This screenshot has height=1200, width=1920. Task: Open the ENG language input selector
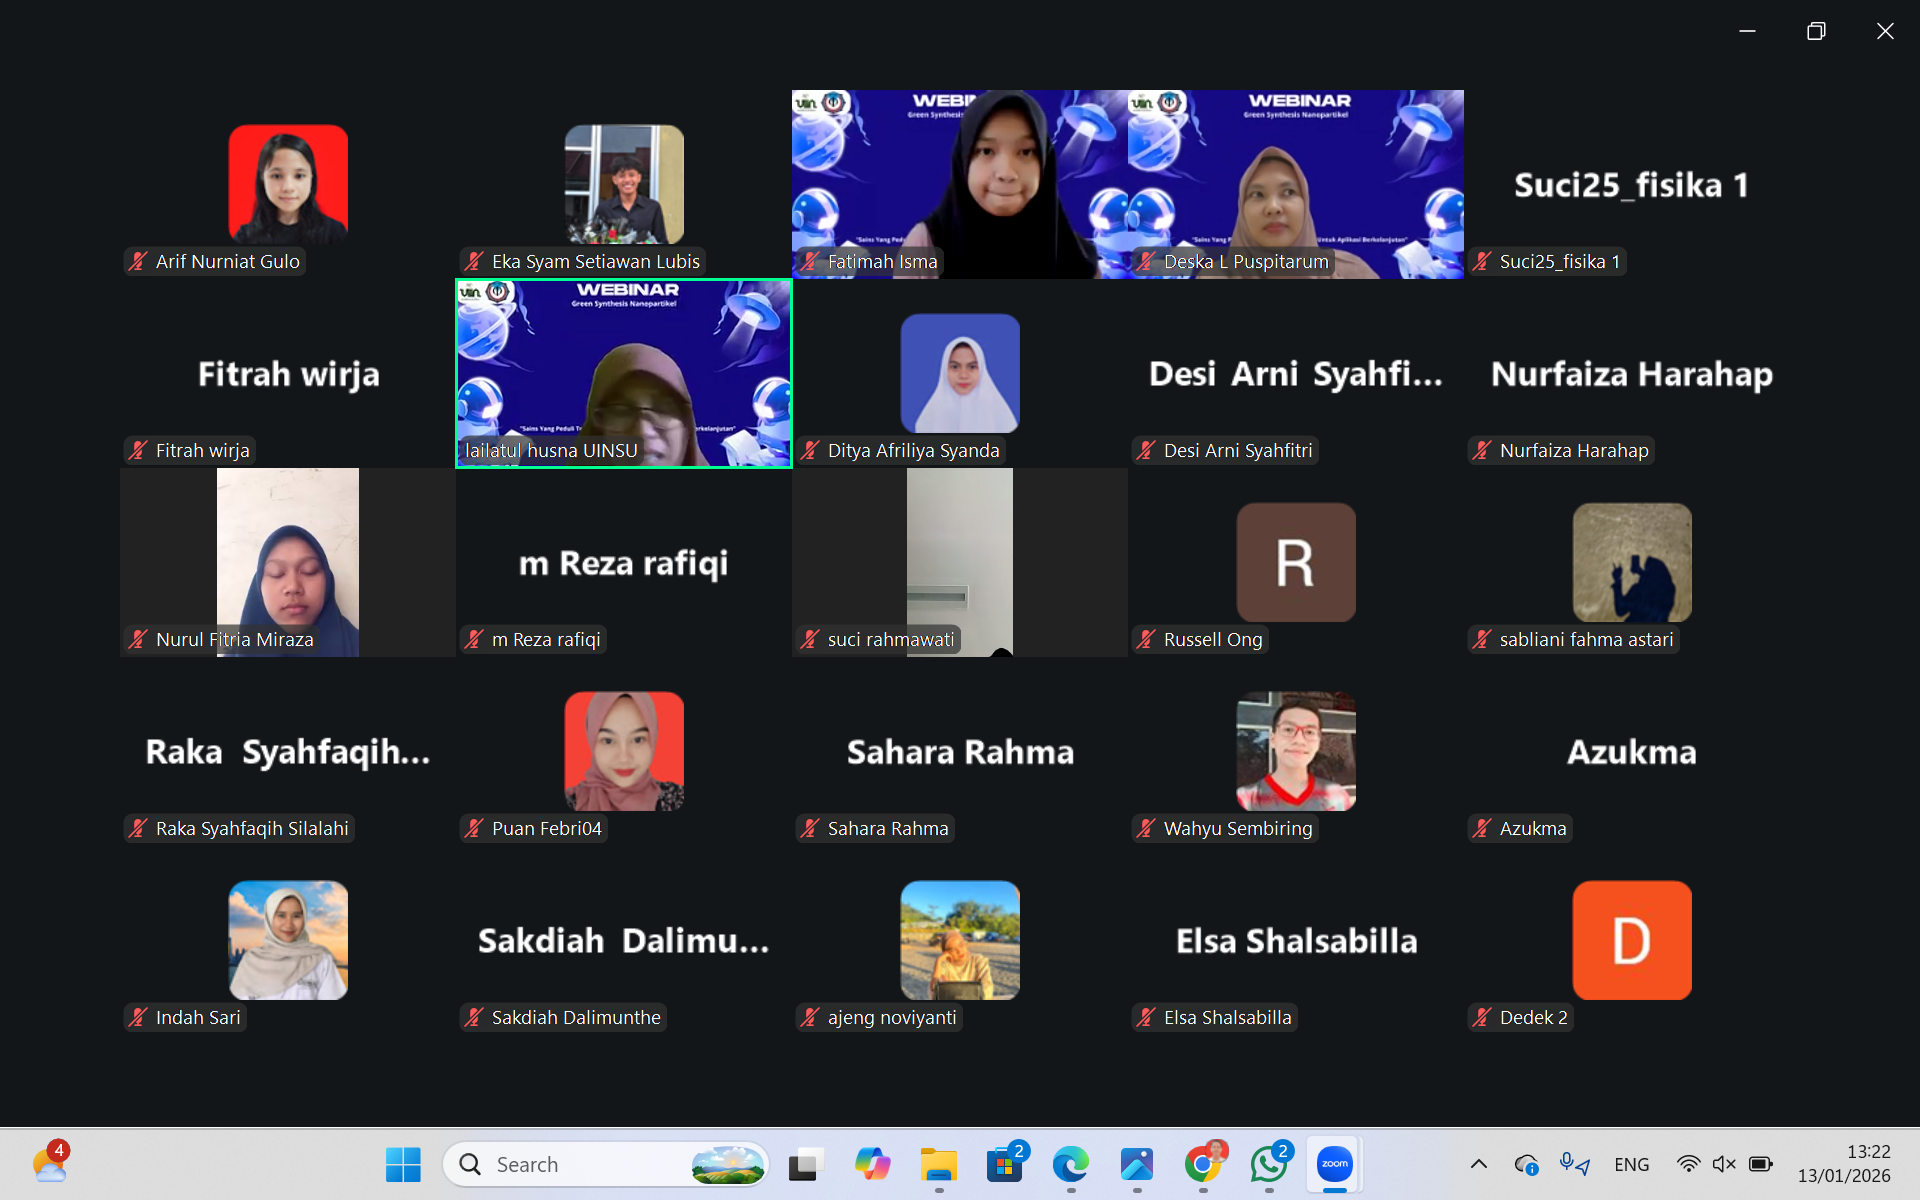click(1631, 1164)
